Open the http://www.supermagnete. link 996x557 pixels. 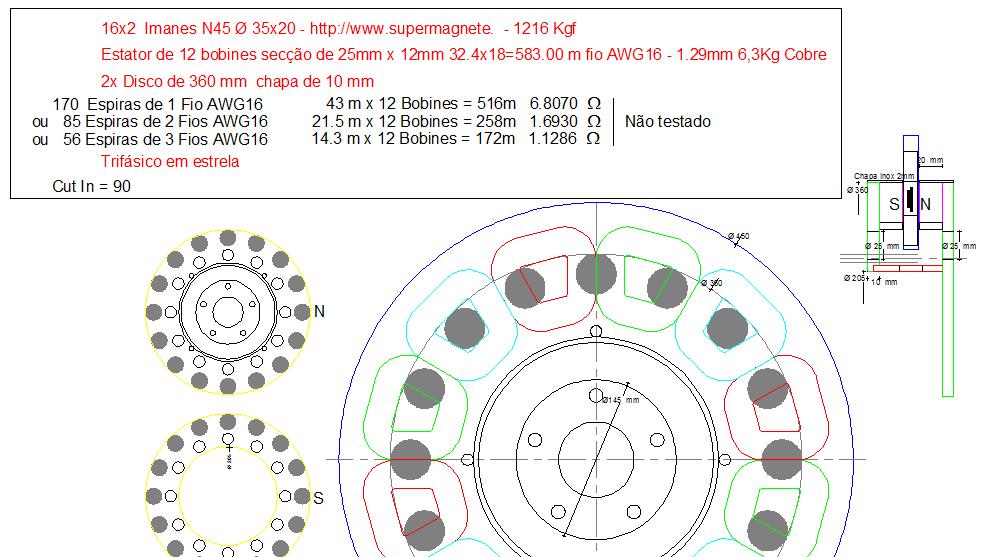click(x=401, y=29)
